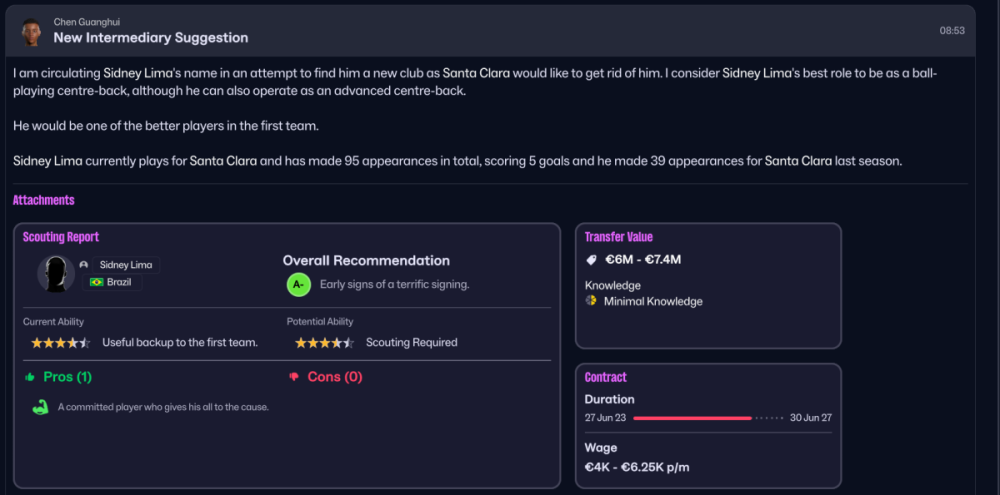Screen dimensions: 1000x495
Task: Click Chen Guanghui's avatar picture
Action: coord(32,31)
